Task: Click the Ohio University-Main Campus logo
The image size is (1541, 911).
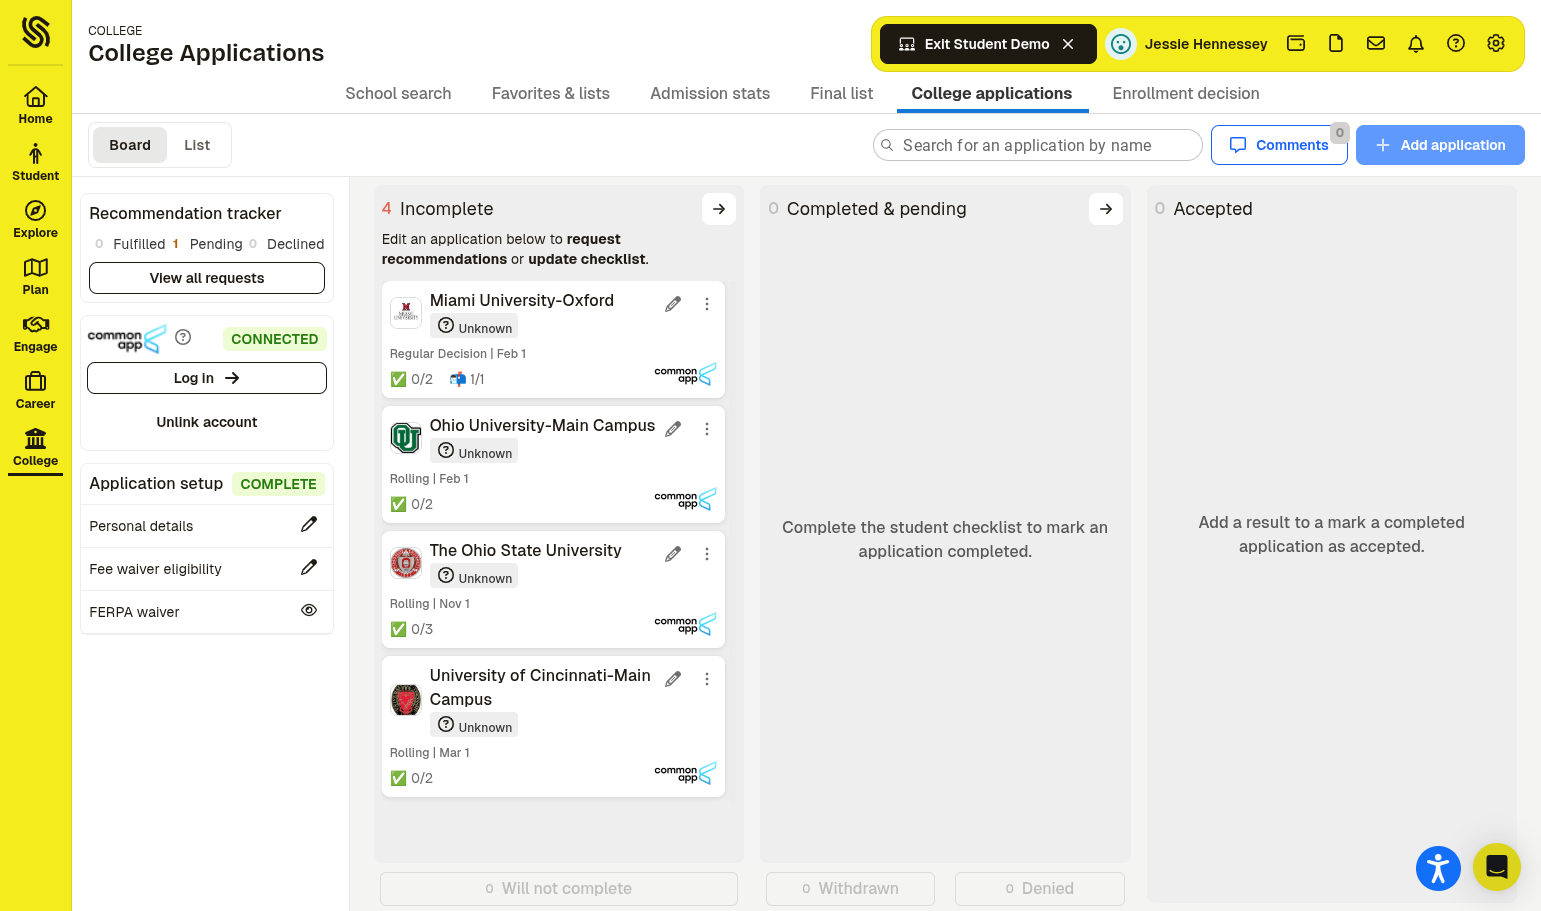Action: coord(406,438)
